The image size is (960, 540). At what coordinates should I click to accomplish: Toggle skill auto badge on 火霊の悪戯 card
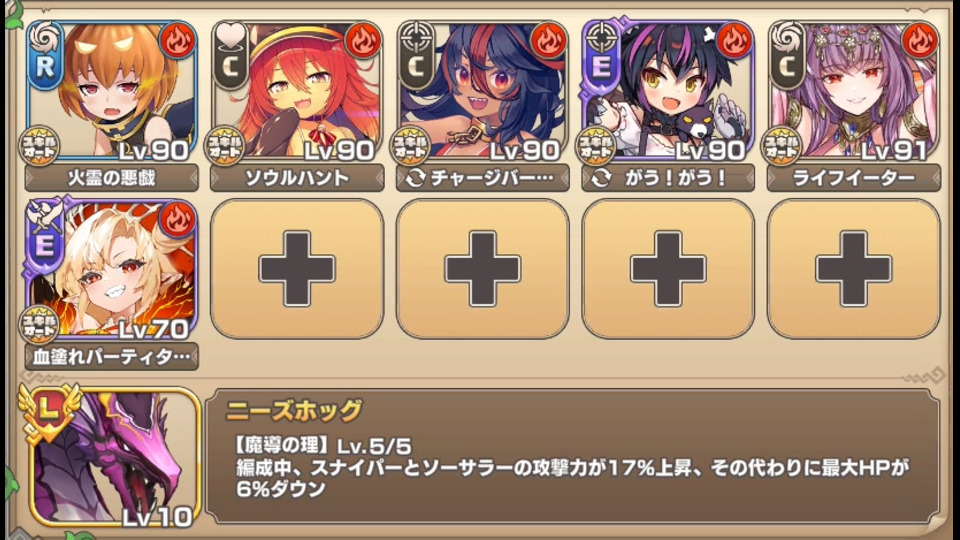click(x=40, y=146)
